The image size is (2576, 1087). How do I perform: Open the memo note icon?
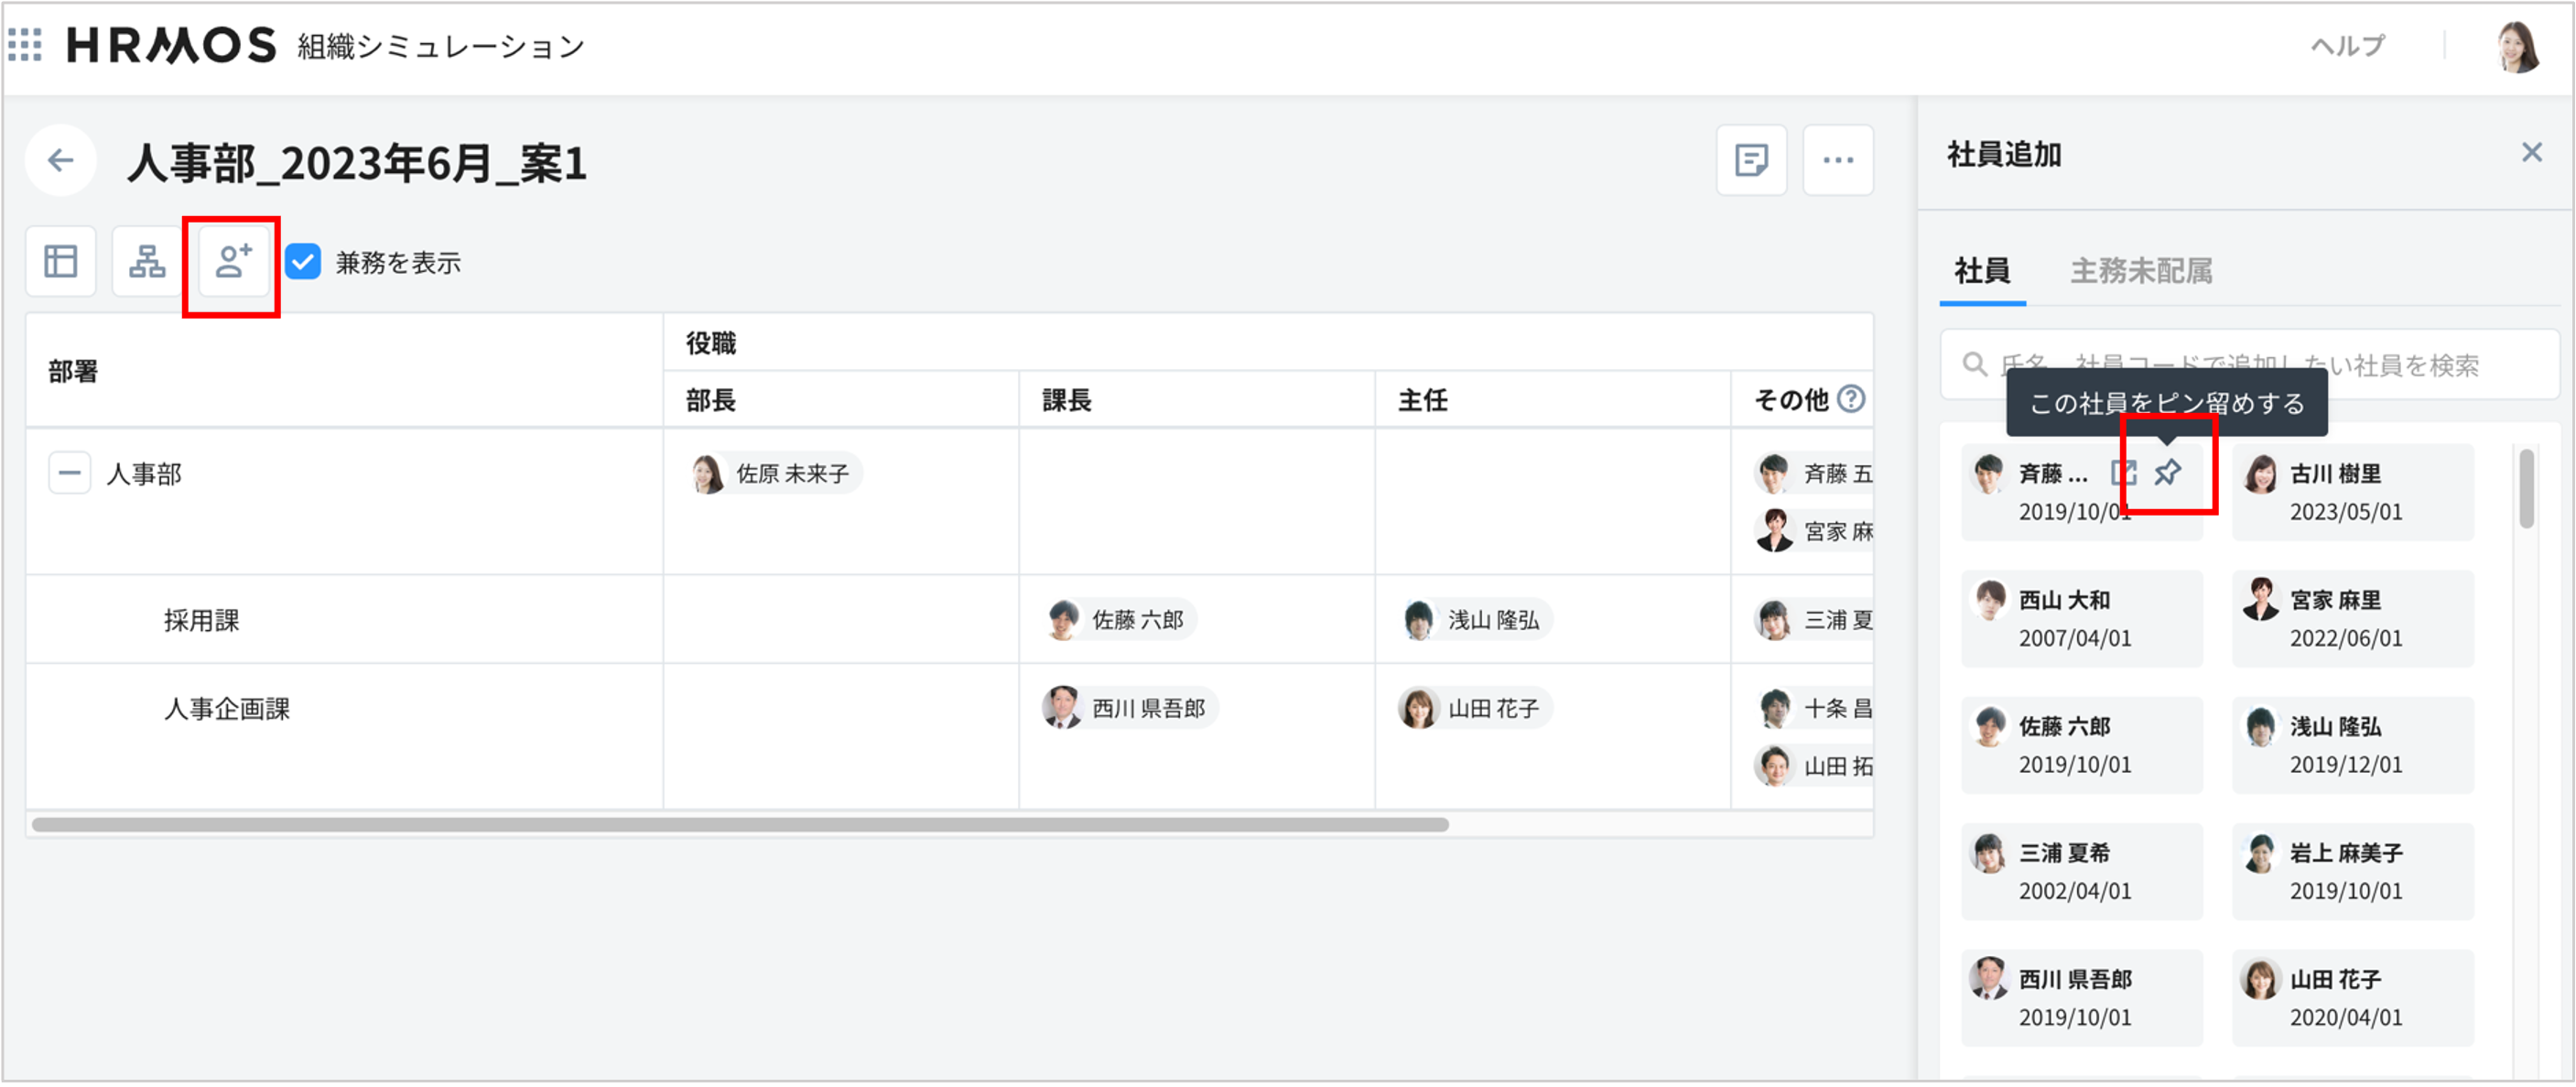(1751, 160)
